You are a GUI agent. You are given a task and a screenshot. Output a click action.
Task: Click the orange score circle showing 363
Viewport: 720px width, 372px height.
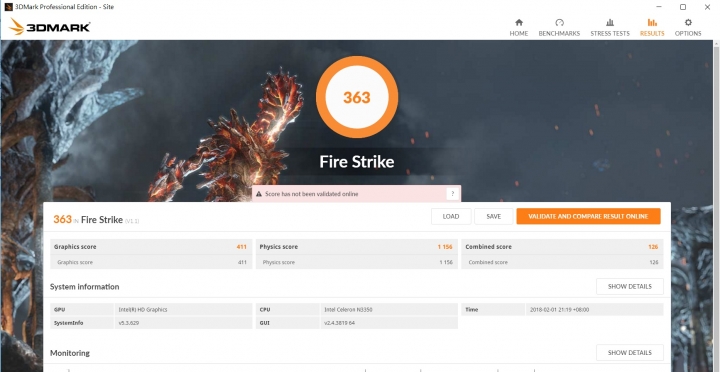[357, 97]
